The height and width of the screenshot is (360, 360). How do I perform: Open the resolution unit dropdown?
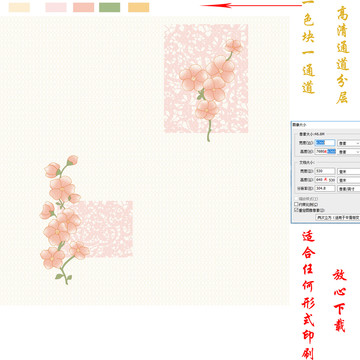coord(349,189)
